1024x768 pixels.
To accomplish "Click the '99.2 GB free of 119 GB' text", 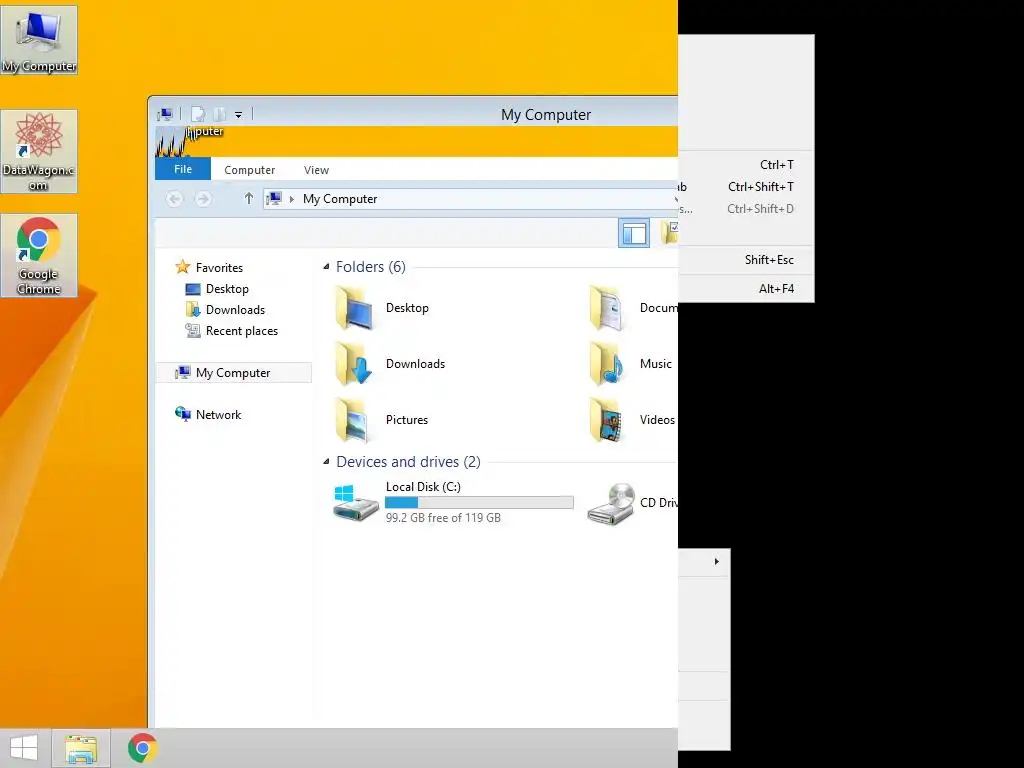I will point(443,518).
